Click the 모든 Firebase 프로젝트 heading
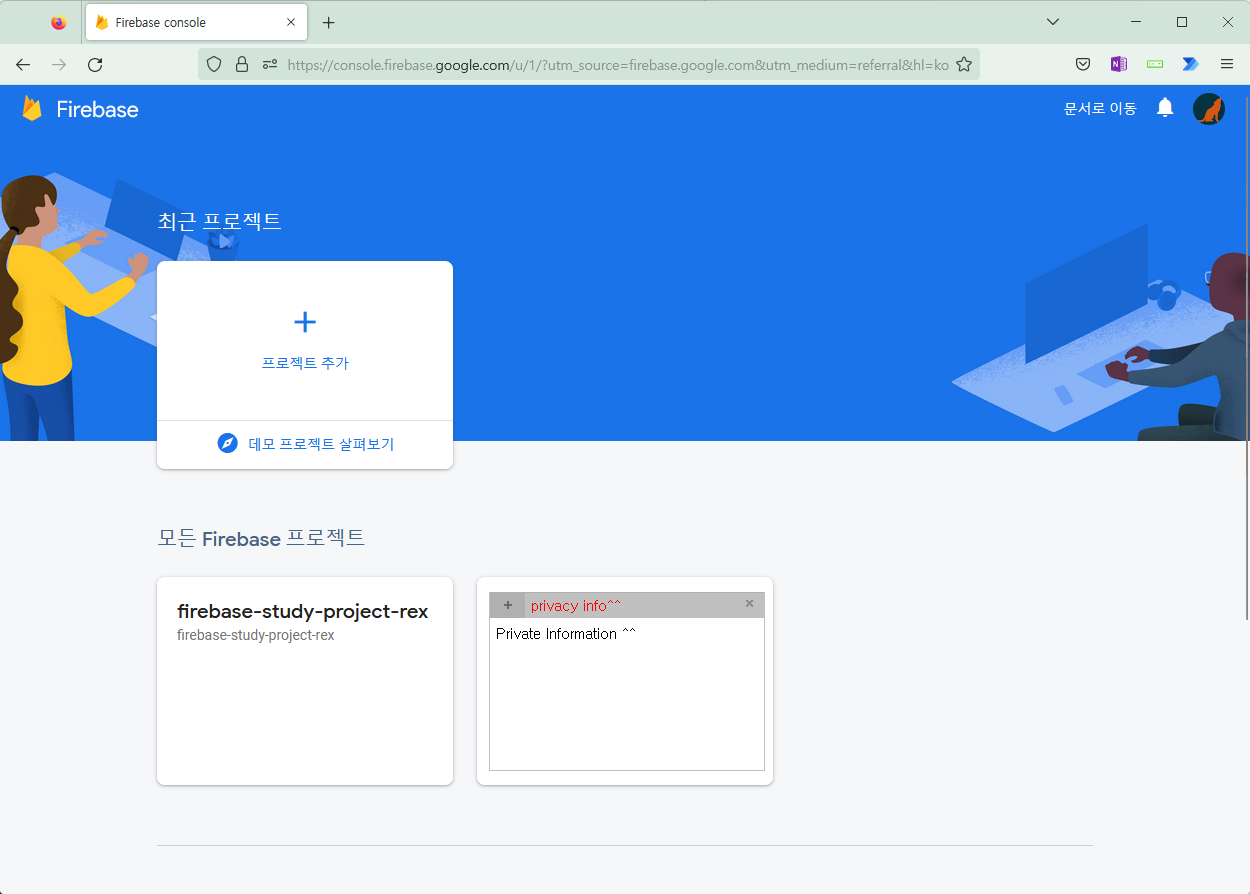 point(261,538)
